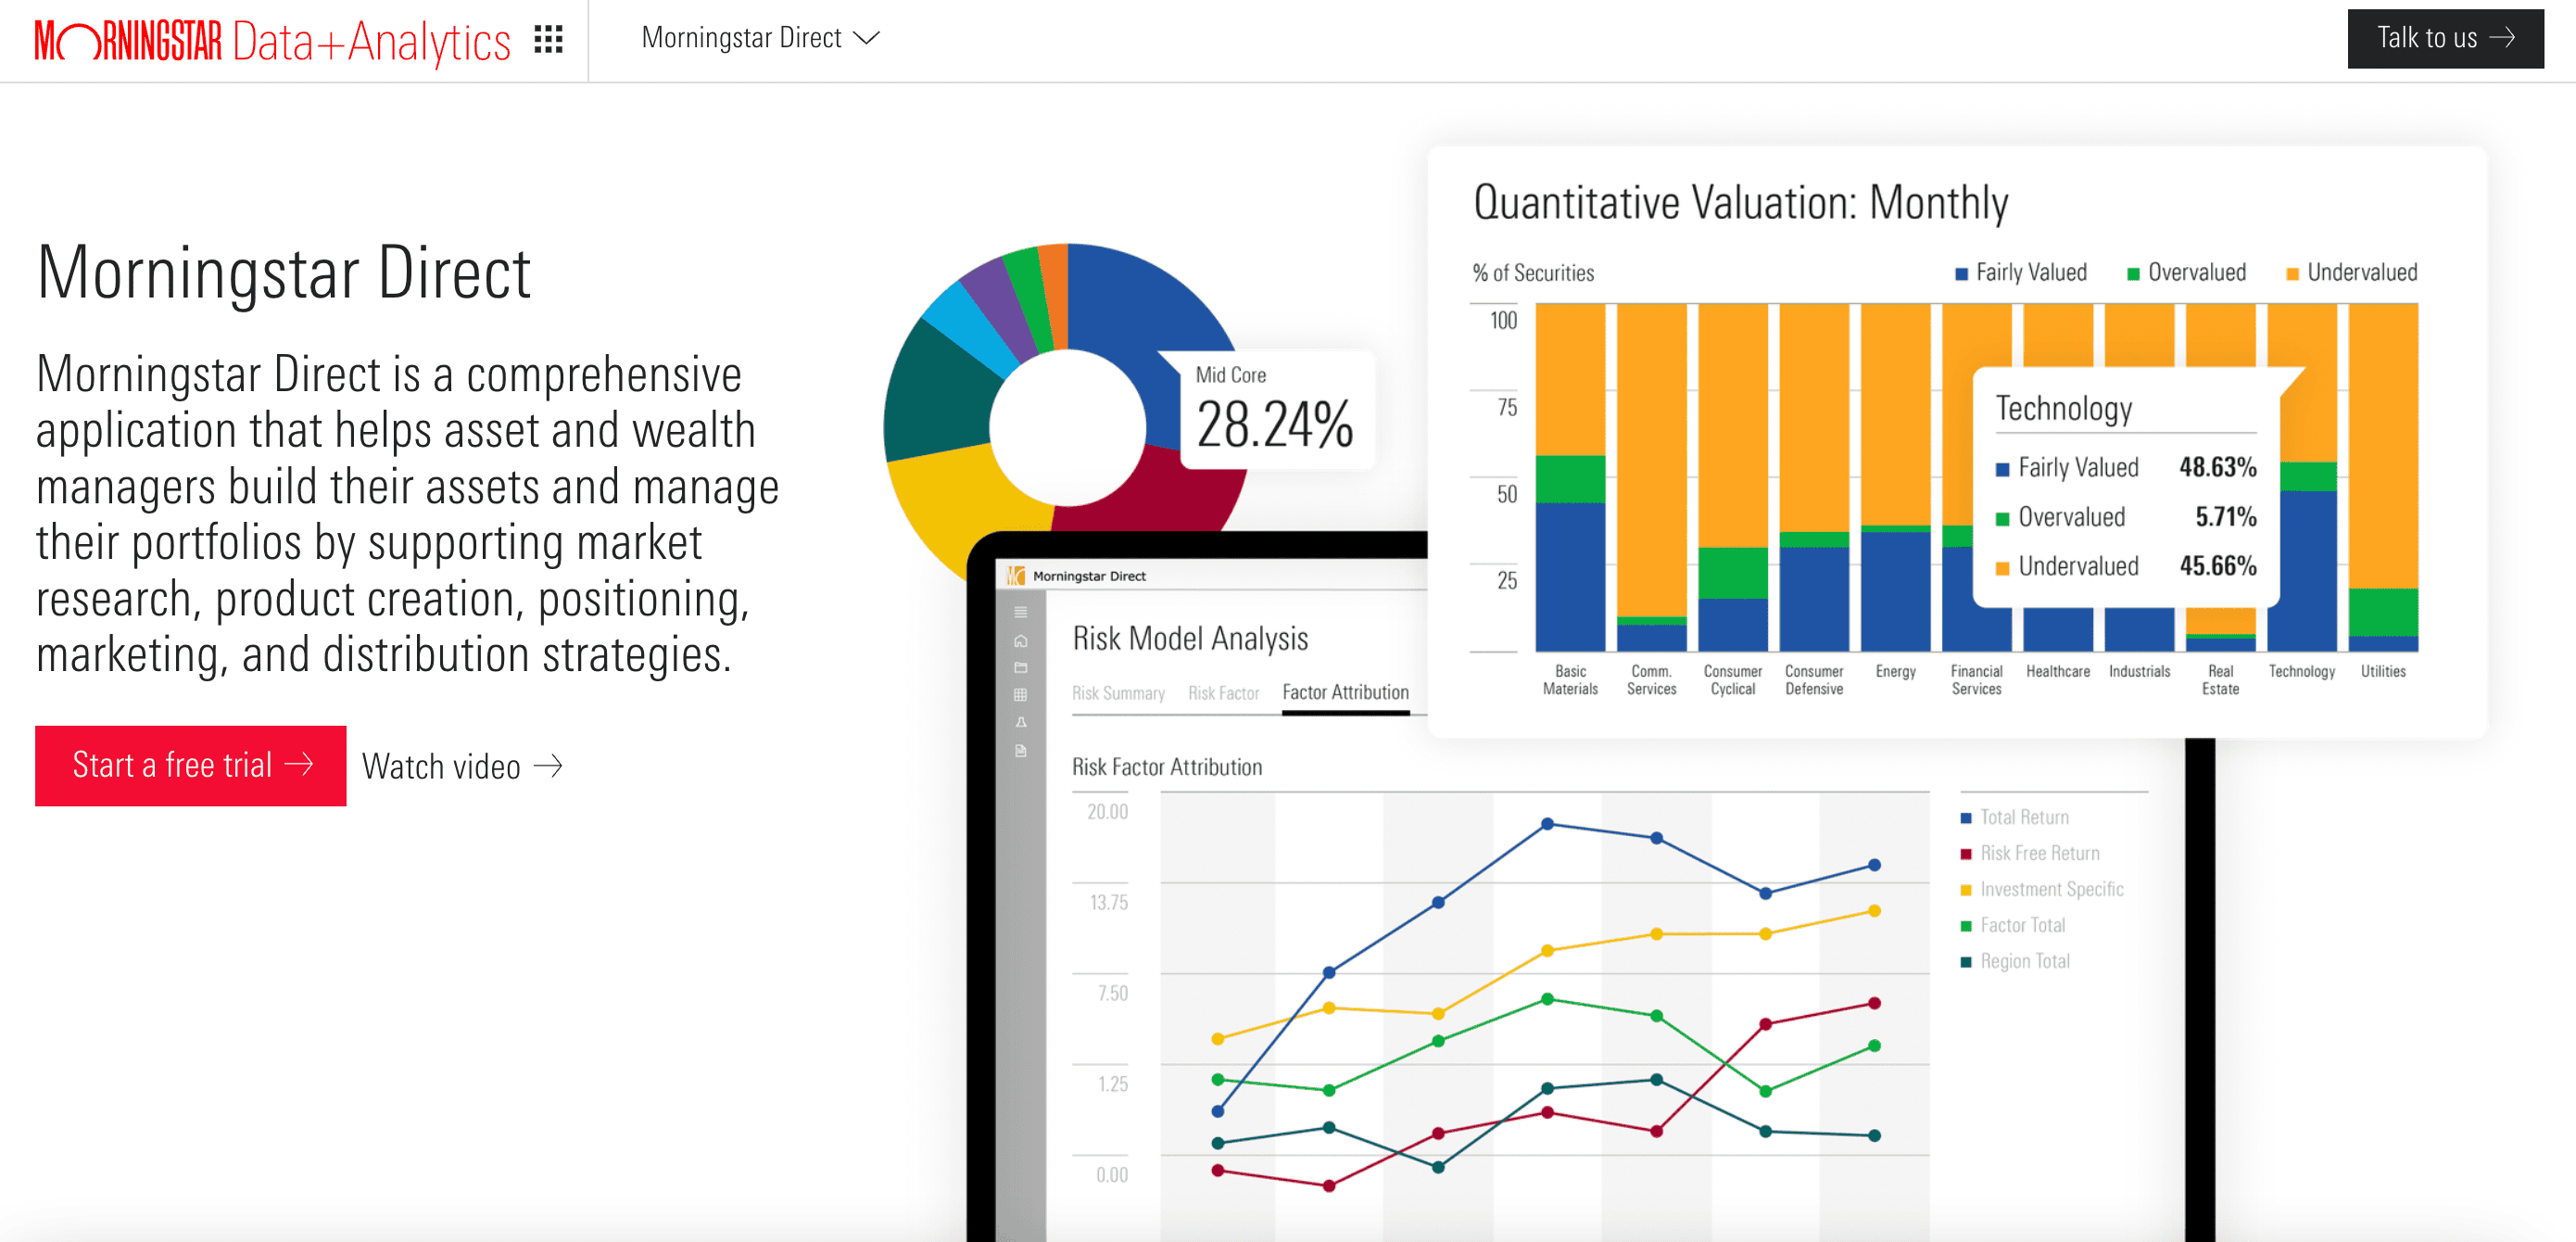Click the 48.63% value in the tooltip
The image size is (2576, 1242).
pyautogui.click(x=2217, y=467)
